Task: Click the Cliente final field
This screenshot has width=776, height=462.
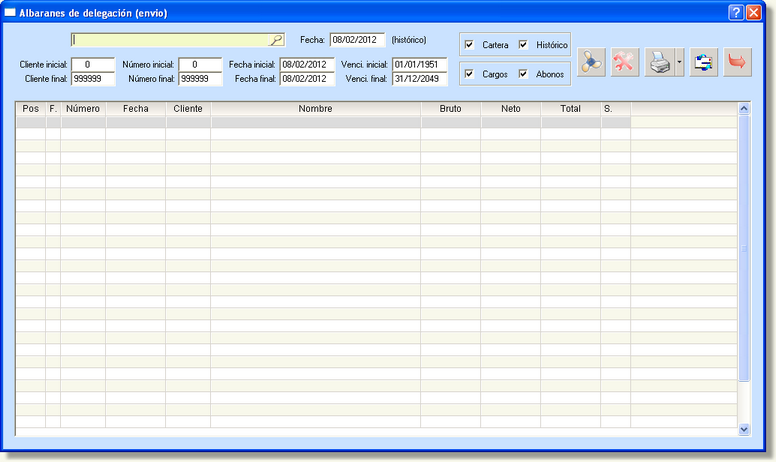Action: pos(93,79)
